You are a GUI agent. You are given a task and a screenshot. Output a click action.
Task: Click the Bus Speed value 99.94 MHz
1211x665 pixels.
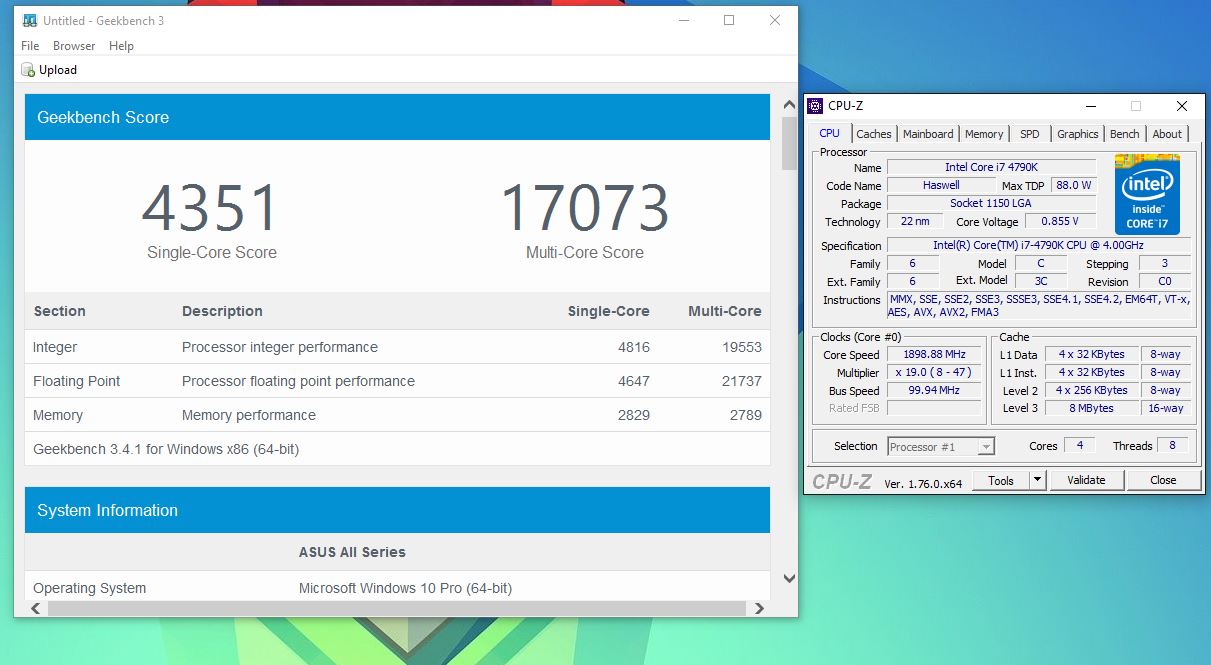935,390
